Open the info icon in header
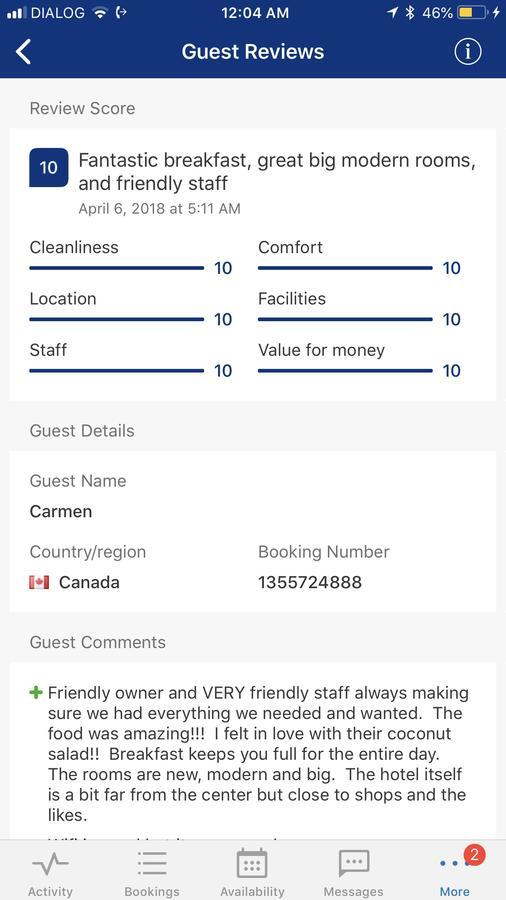The width and height of the screenshot is (506, 900). coord(468,52)
